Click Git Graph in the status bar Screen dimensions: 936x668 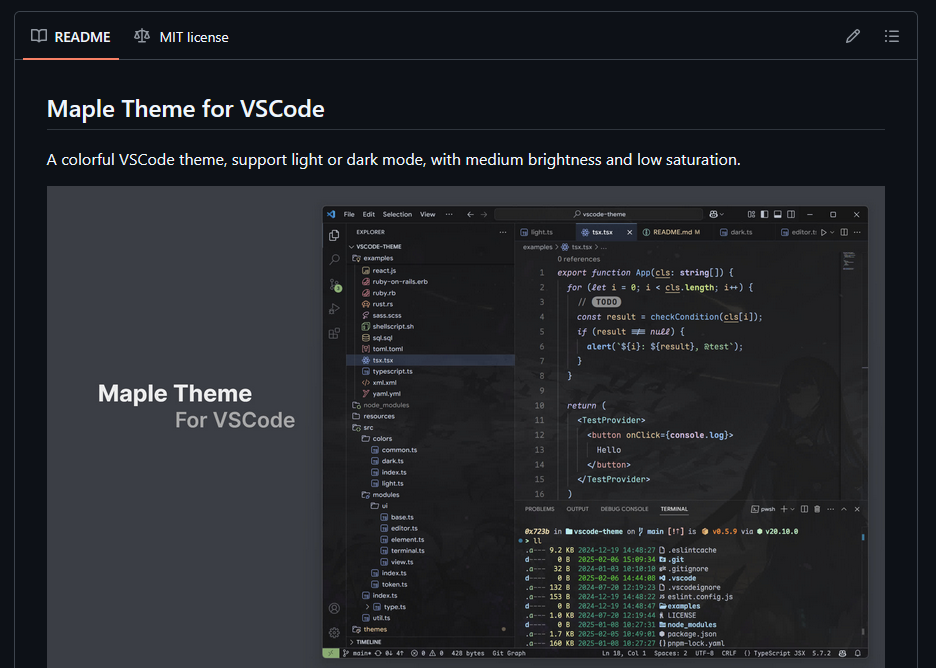click(x=509, y=653)
